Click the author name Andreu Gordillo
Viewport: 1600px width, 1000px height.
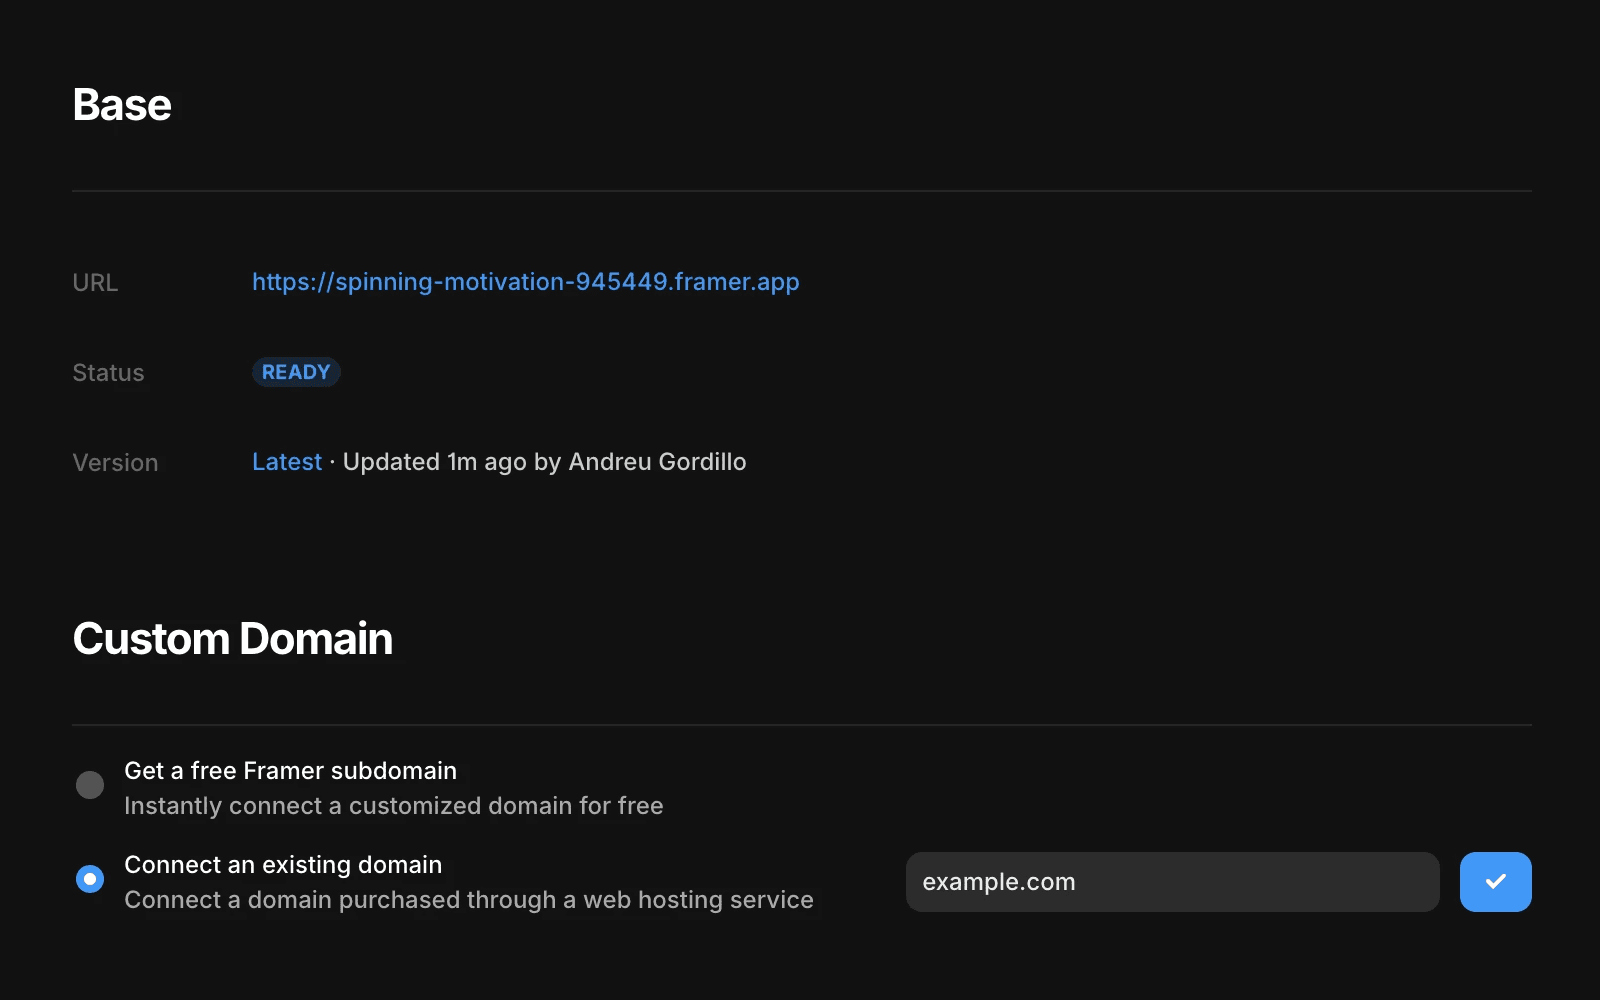click(x=656, y=461)
